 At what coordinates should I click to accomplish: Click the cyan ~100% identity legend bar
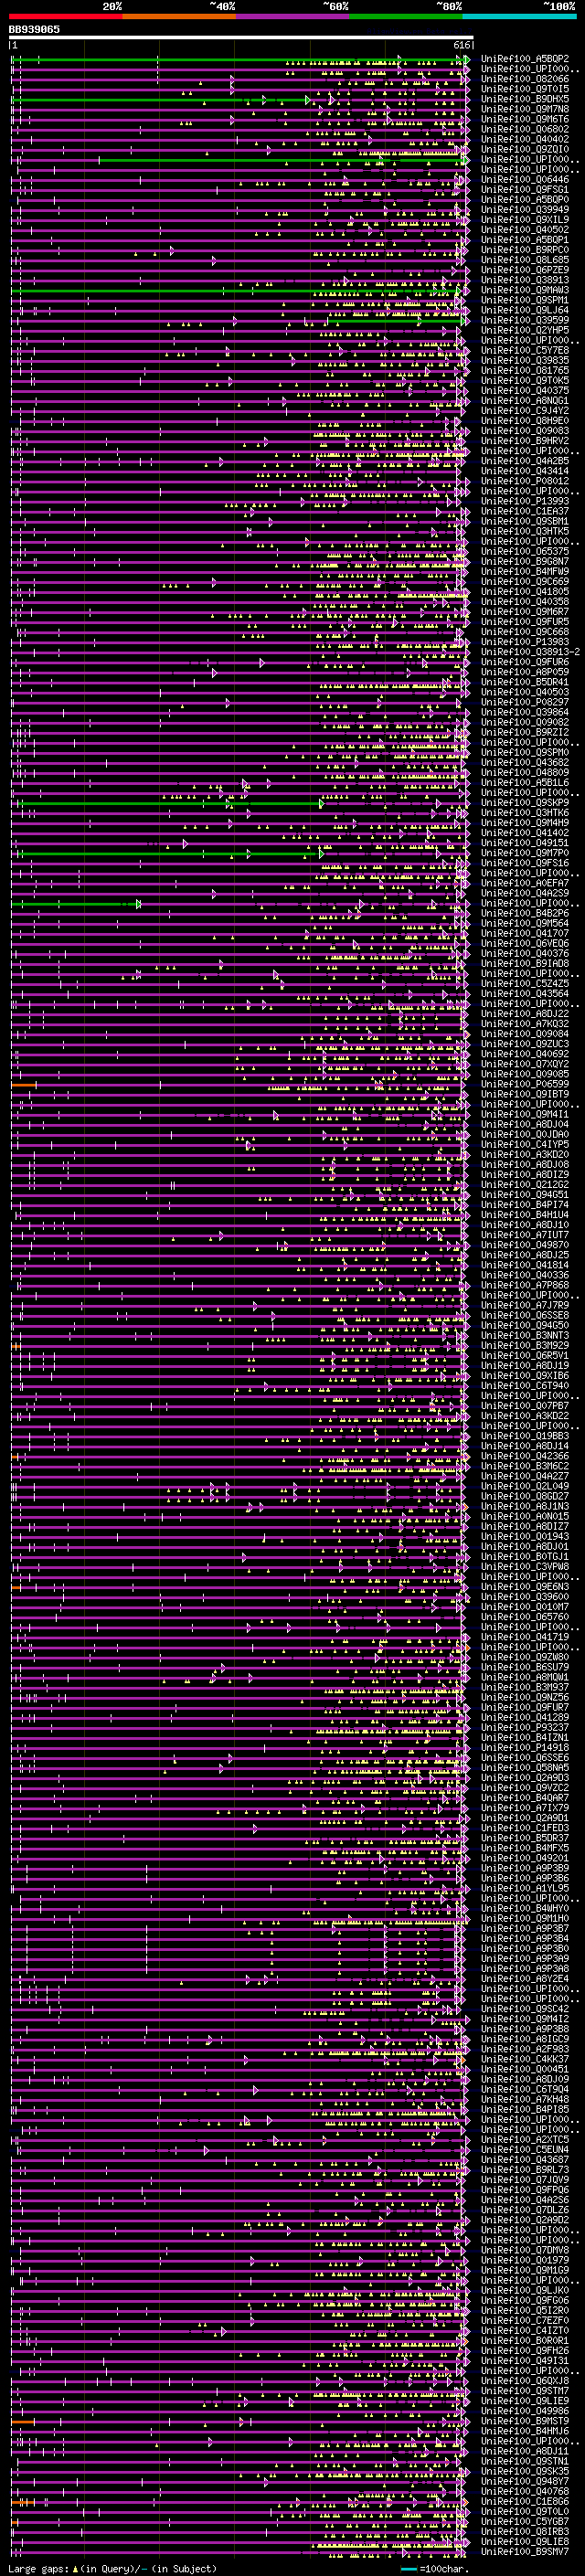(x=519, y=16)
